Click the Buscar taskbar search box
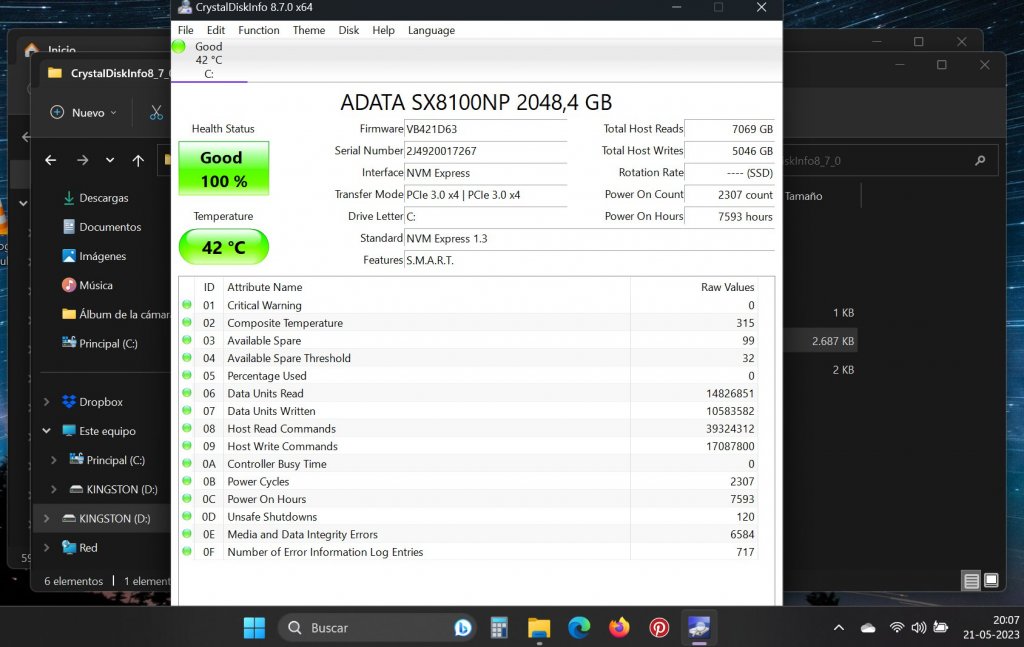This screenshot has height=647, width=1024. click(377, 627)
